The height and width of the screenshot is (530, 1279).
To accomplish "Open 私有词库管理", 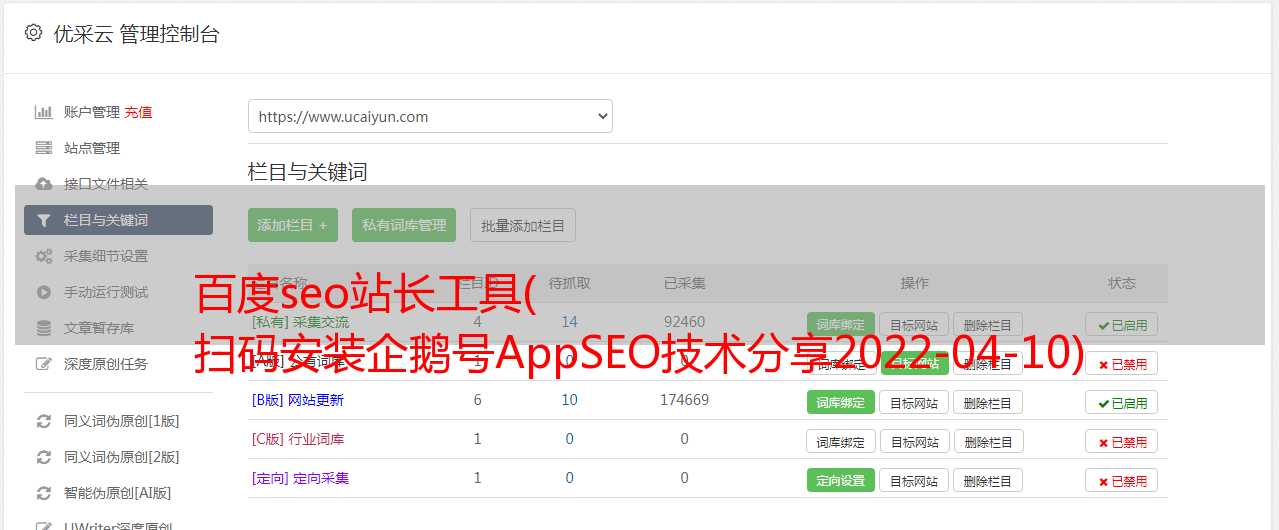I will (x=404, y=225).
